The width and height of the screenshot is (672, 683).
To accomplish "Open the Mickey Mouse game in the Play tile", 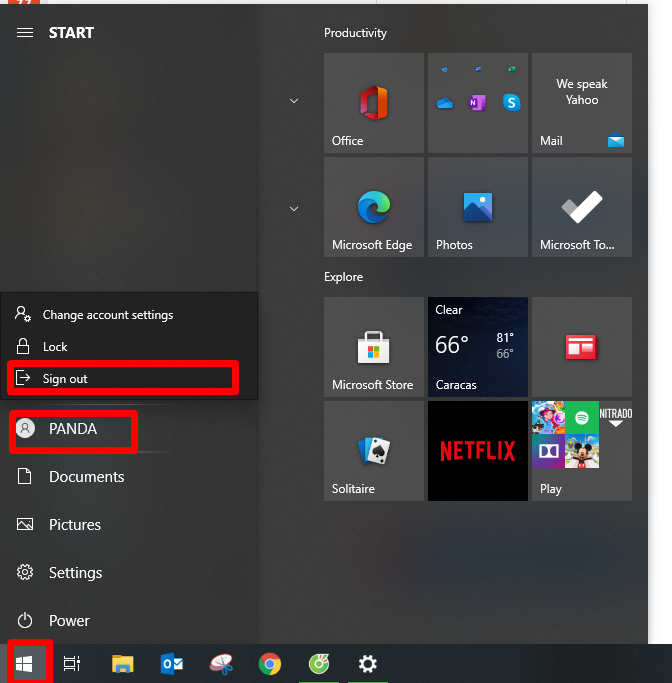I will [x=582, y=451].
